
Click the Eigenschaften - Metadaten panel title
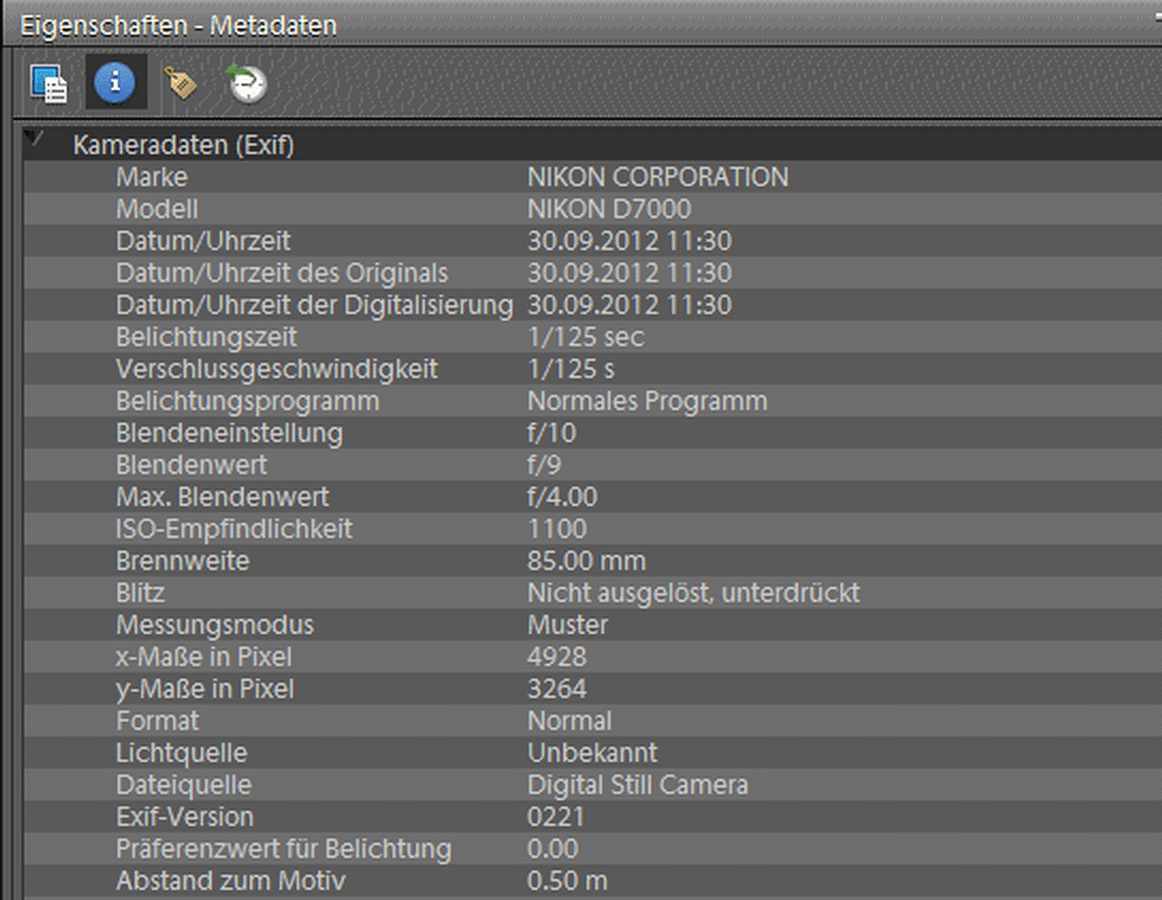point(178,25)
